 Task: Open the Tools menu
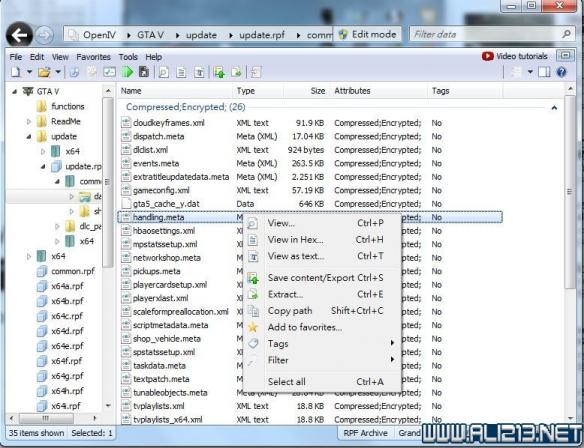coord(128,57)
